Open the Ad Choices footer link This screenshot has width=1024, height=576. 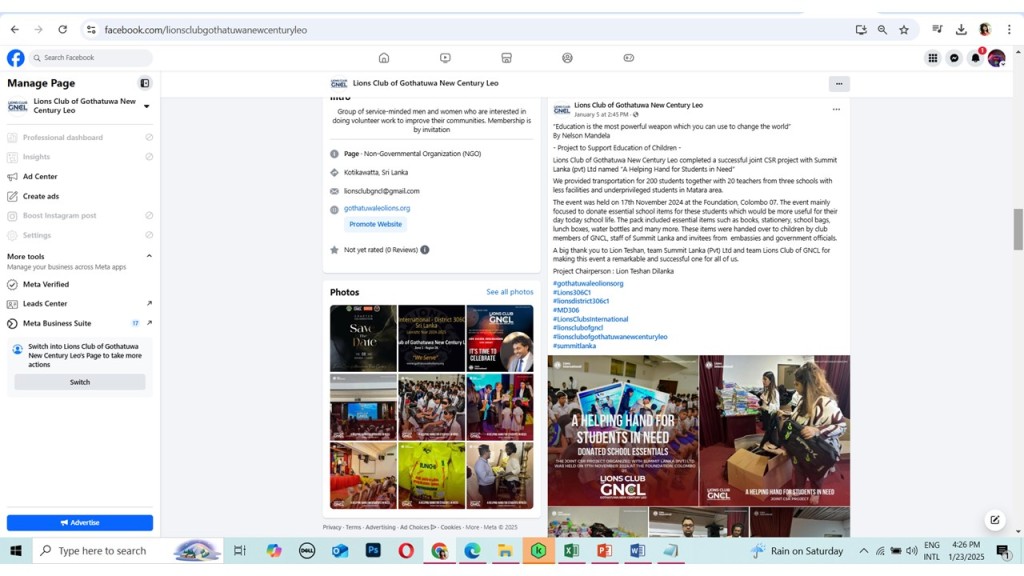point(417,527)
